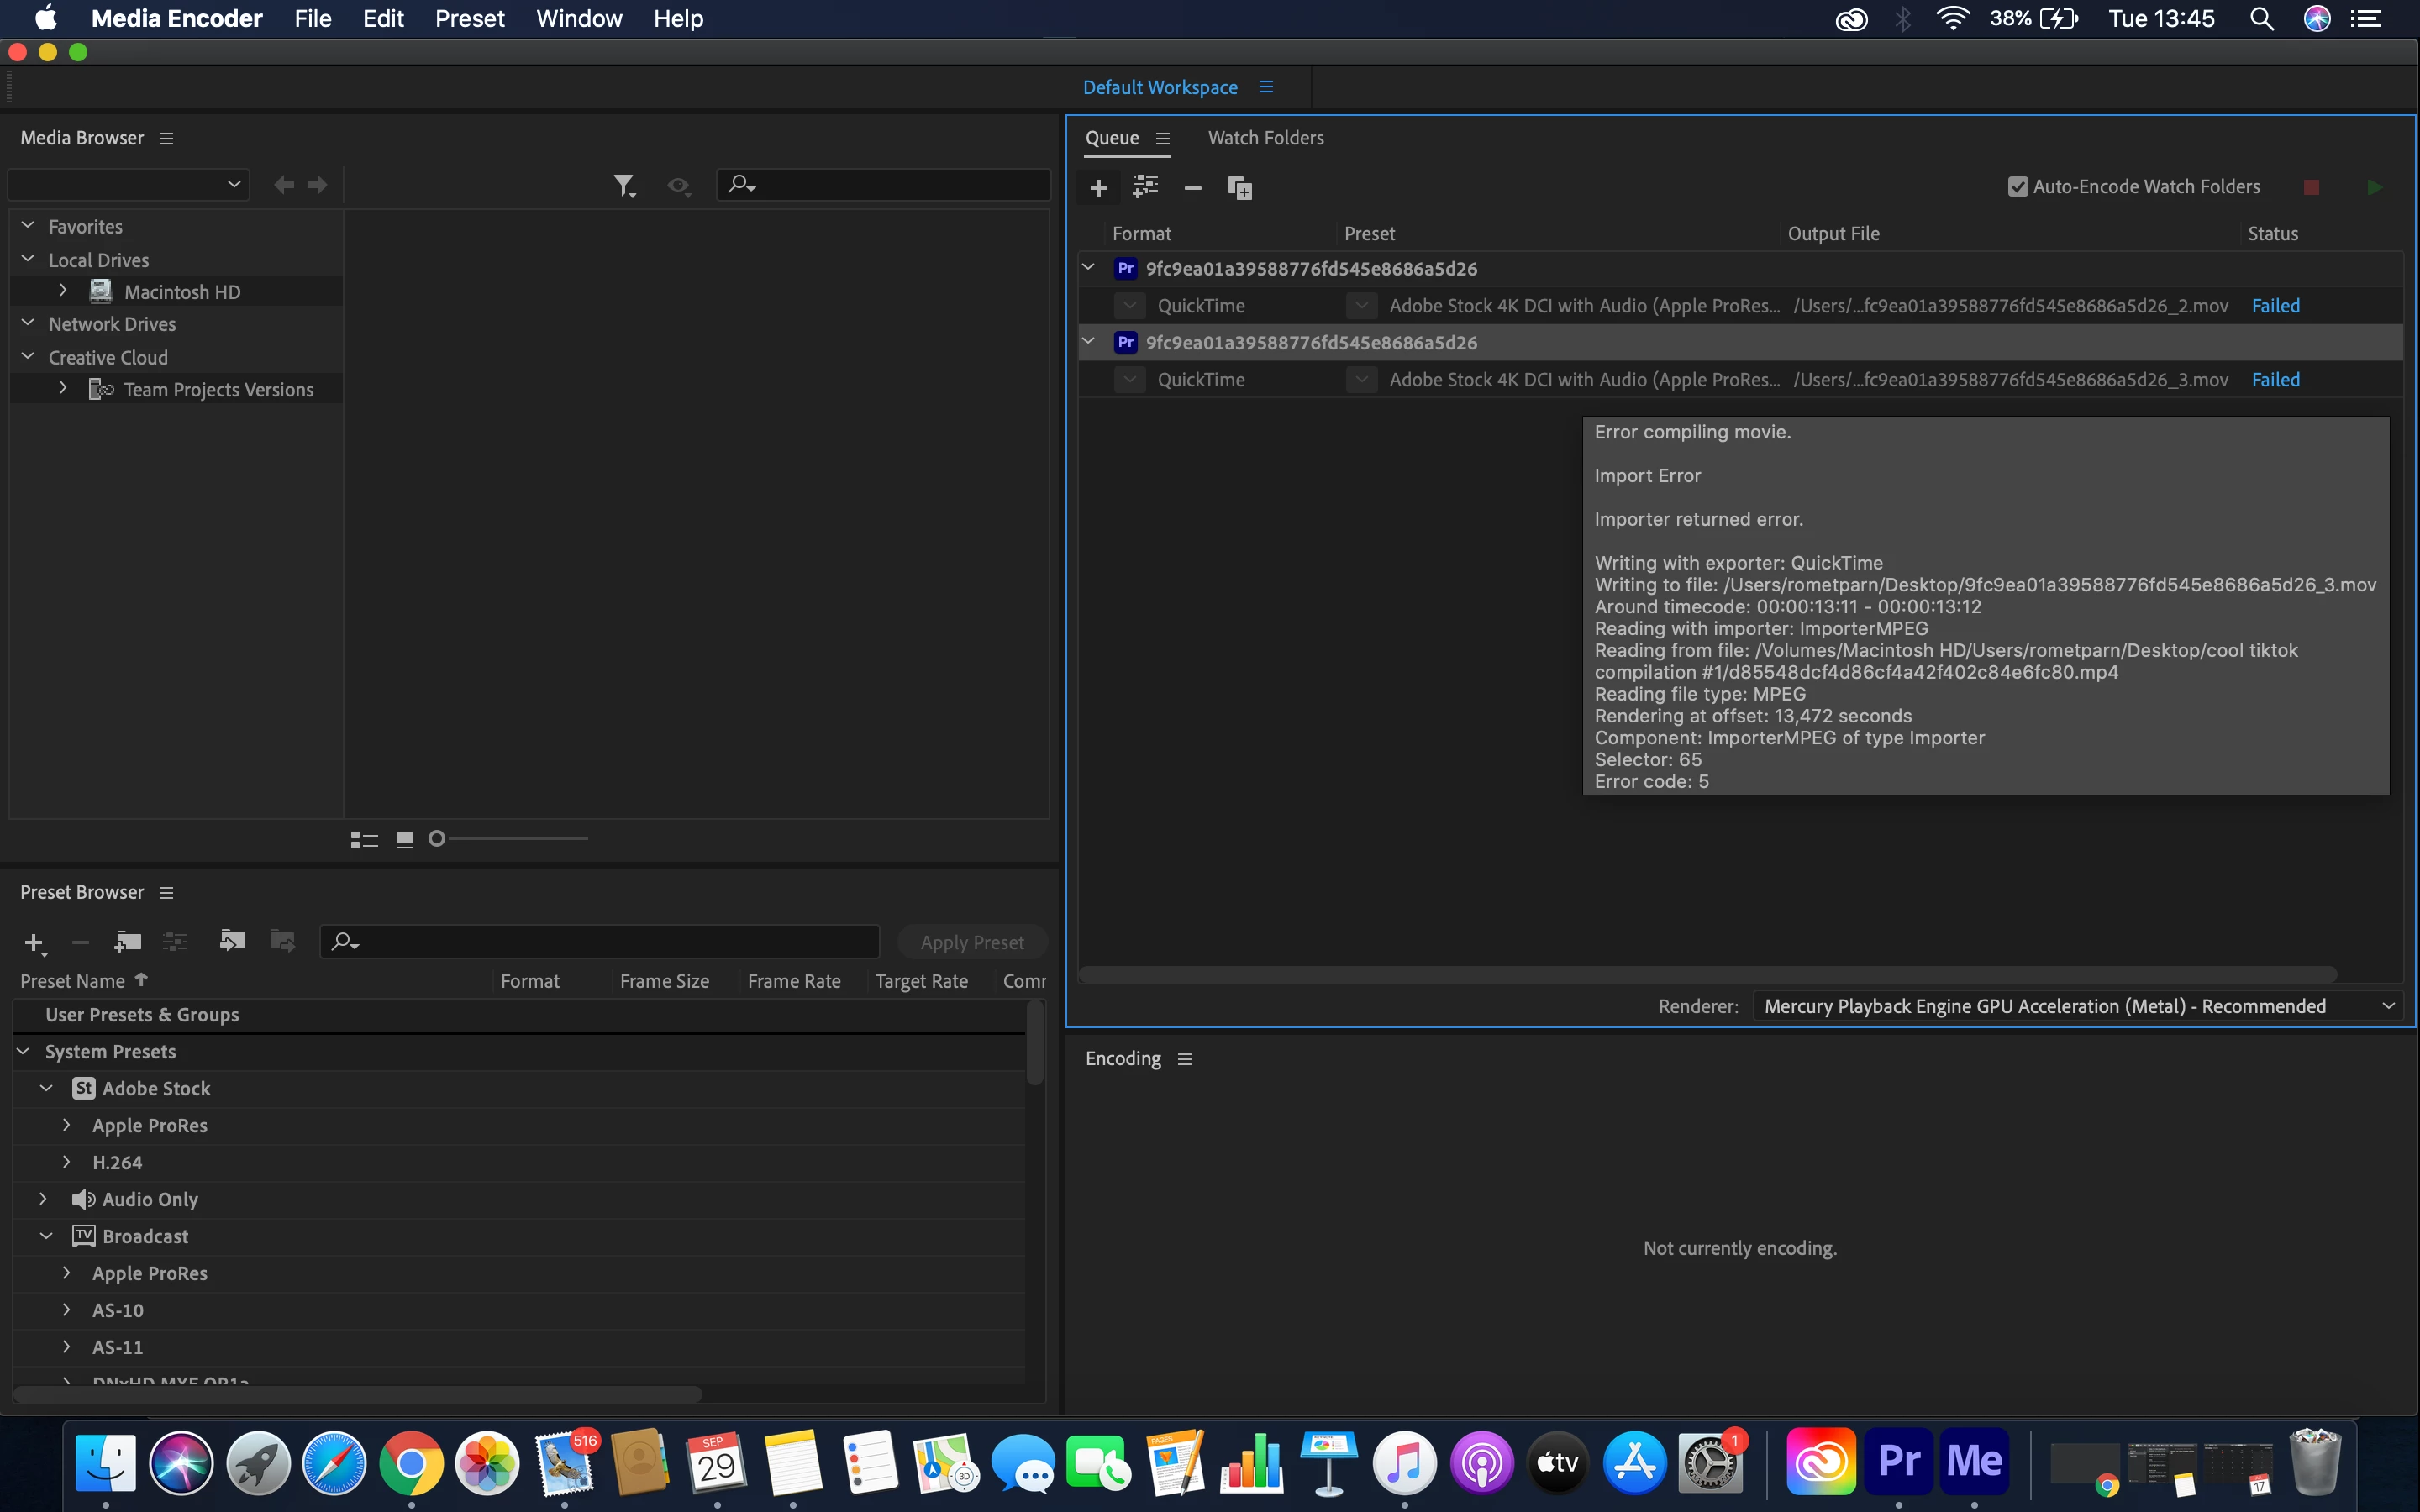Open the Media Browser location dropdown
2420x1512 pixels.
coord(127,184)
